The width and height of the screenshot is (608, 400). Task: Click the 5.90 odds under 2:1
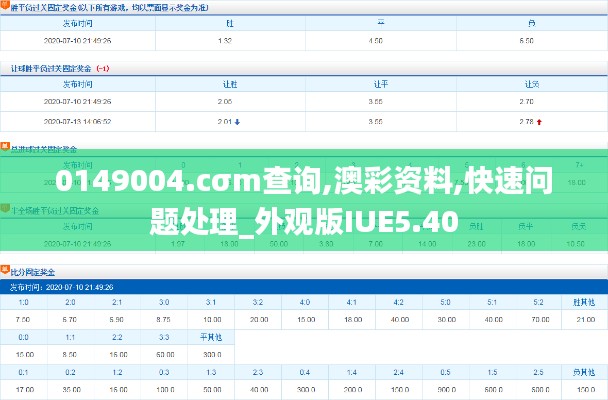[117, 320]
